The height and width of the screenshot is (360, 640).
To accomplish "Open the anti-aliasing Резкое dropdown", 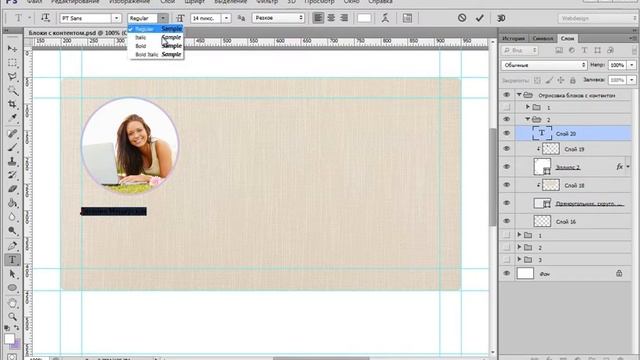I will click(278, 18).
